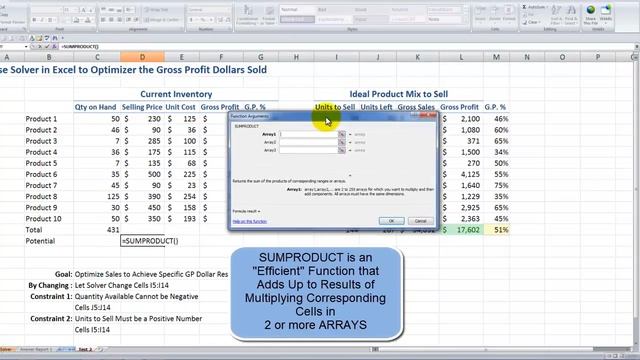This screenshot has height=360, width=640.
Task: Click Delete in the Cells group
Action: (x=494, y=15)
